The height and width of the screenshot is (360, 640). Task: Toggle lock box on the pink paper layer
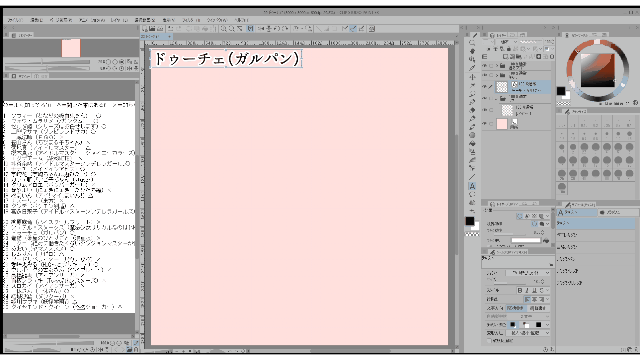coord(491,123)
